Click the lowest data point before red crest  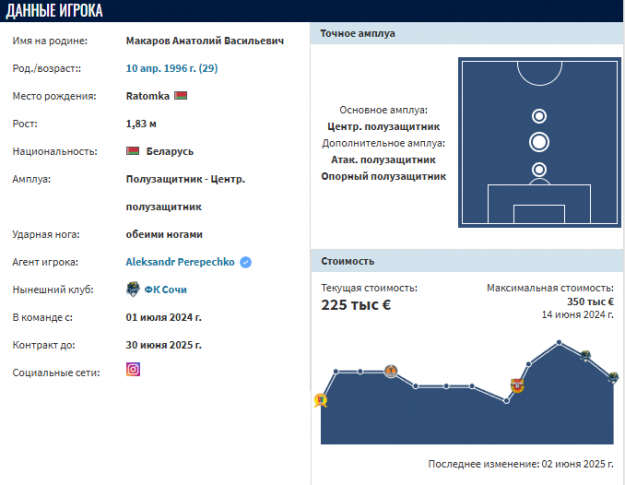click(x=506, y=401)
